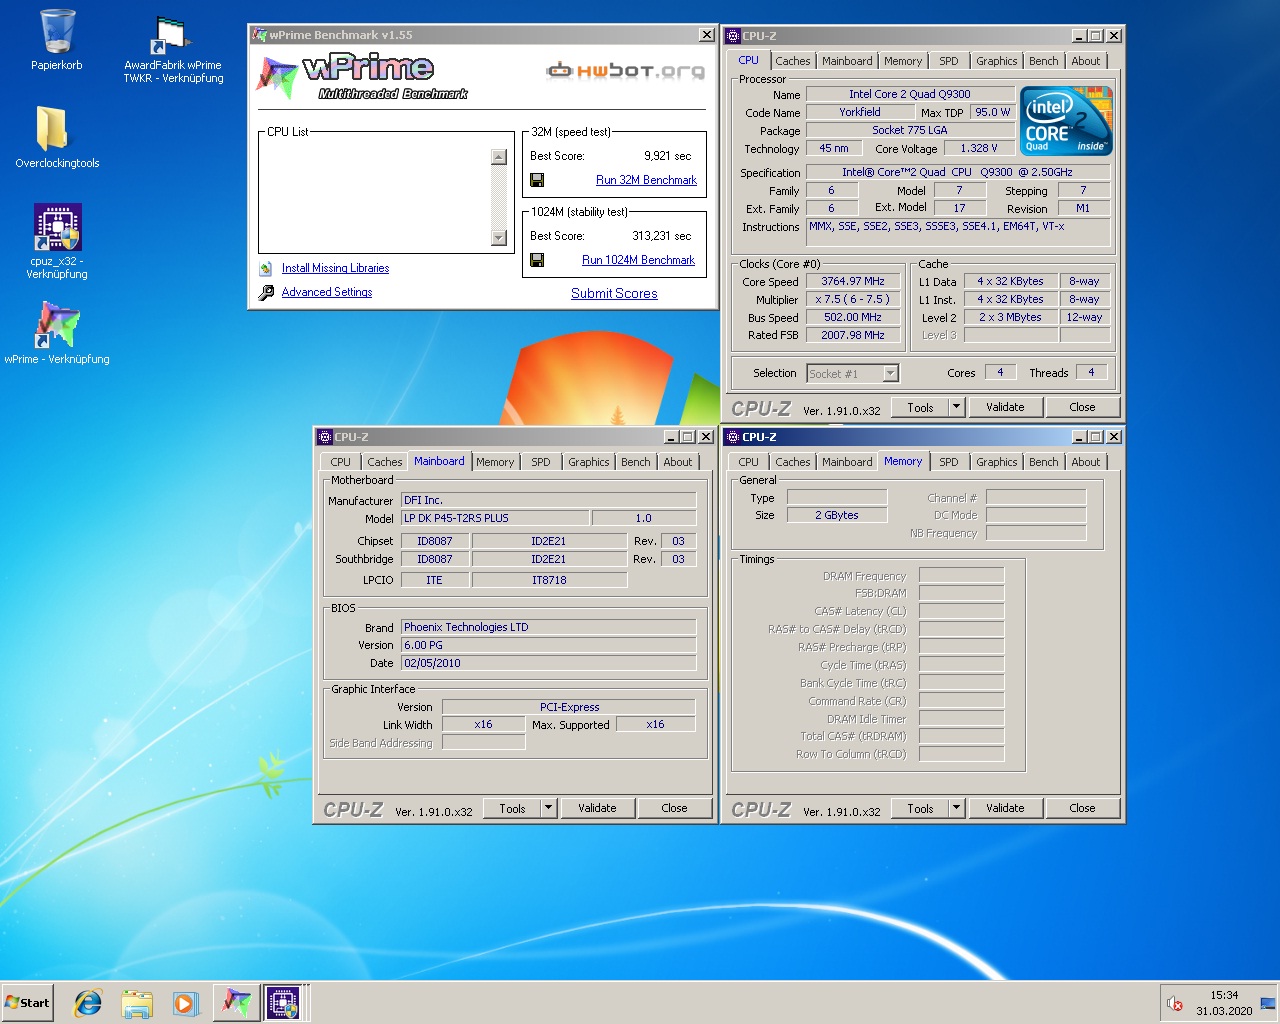
Task: Open the Tools dropdown arrow in Mainboard window
Action: pos(548,808)
